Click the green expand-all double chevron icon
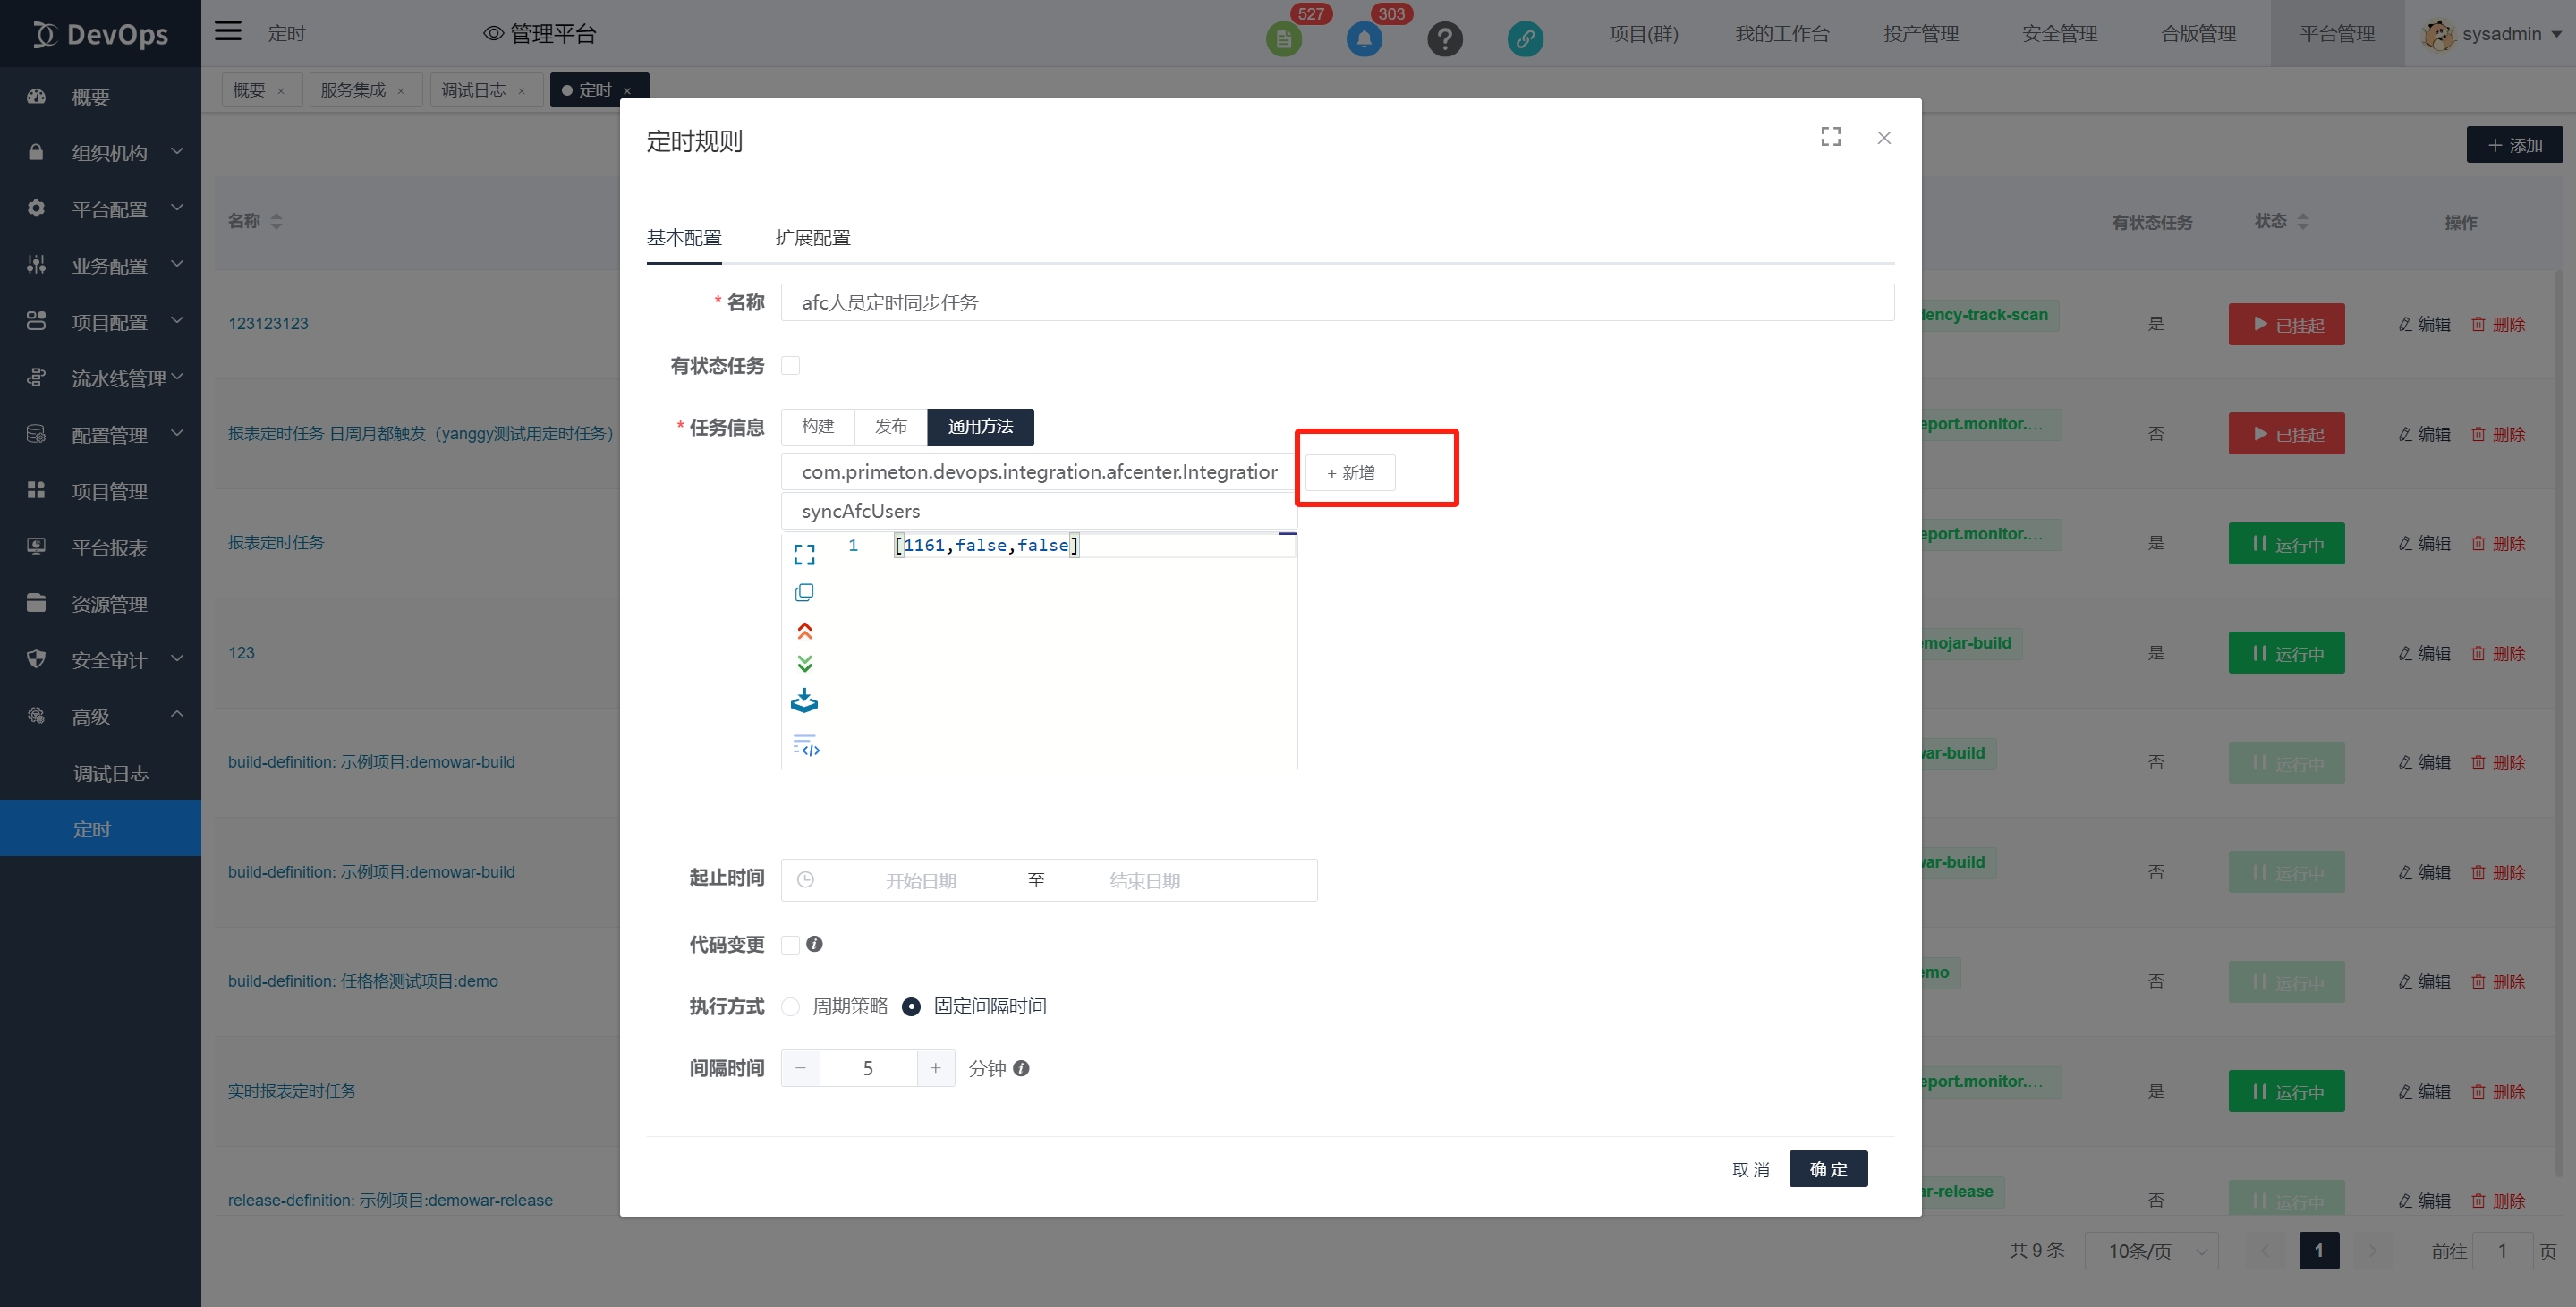Viewport: 2576px width, 1307px height. coord(804,664)
